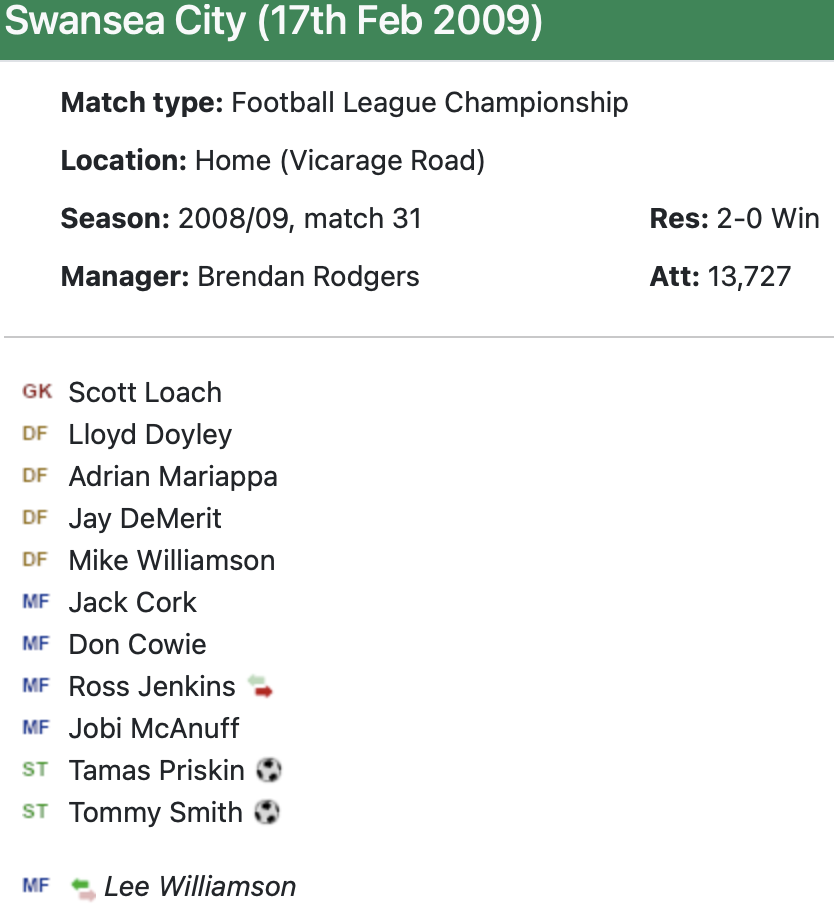Click the Swansea City match header
This screenshot has height=914, width=834.
(274, 24)
